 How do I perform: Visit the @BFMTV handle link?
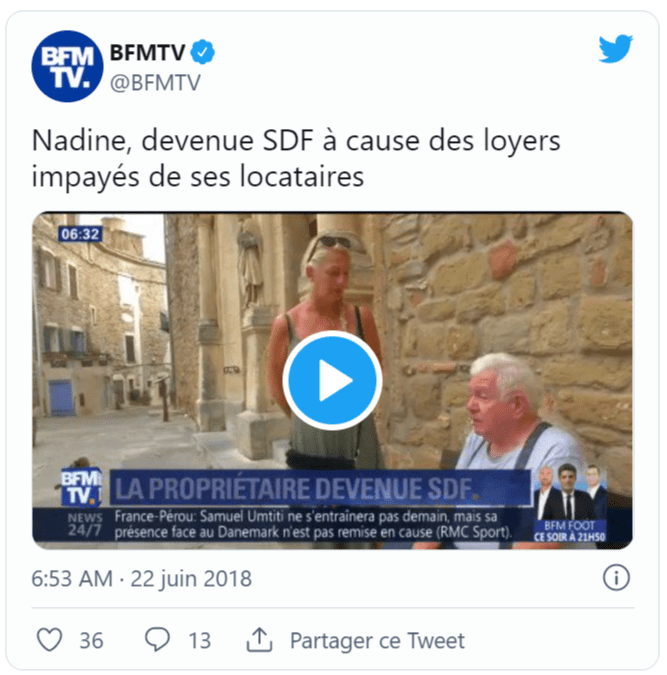(x=155, y=83)
